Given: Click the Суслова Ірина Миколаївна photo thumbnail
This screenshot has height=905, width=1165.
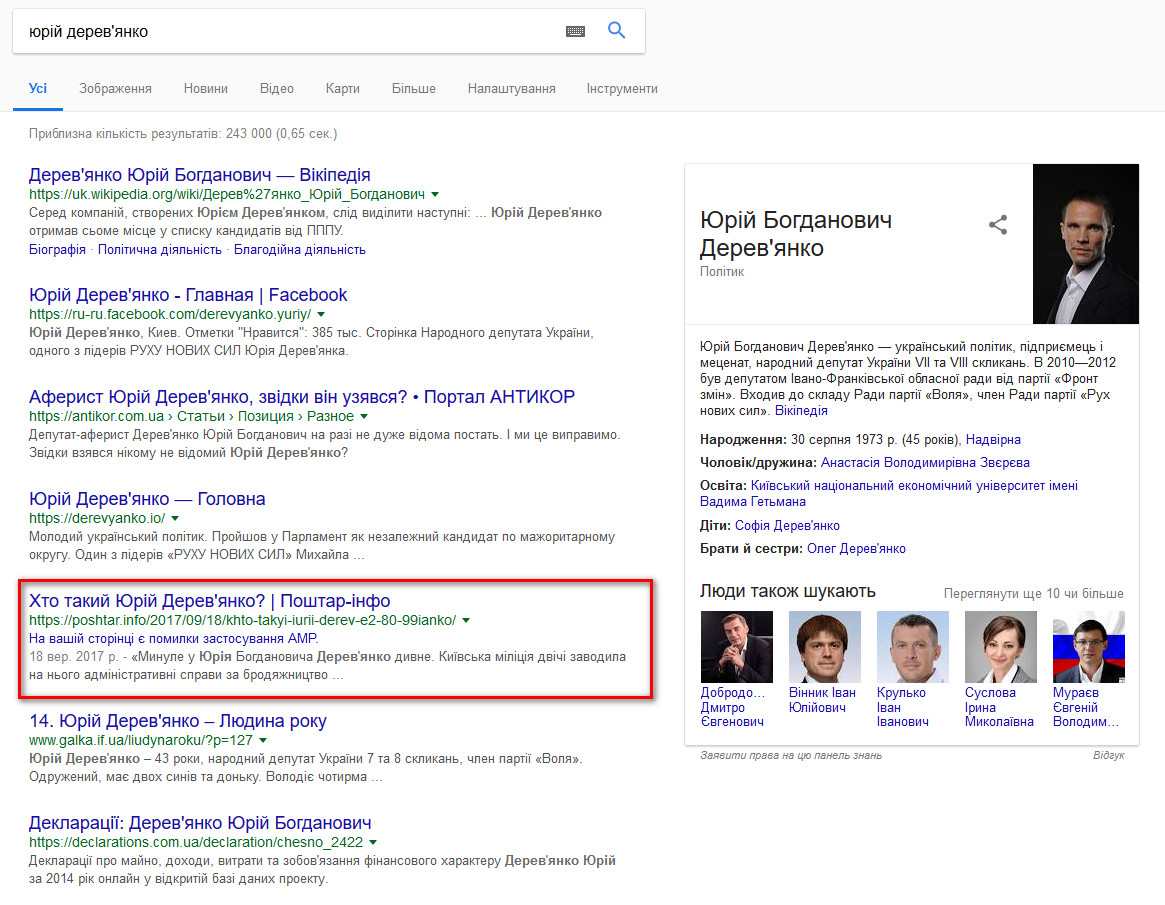Looking at the screenshot, I should click(x=1001, y=647).
